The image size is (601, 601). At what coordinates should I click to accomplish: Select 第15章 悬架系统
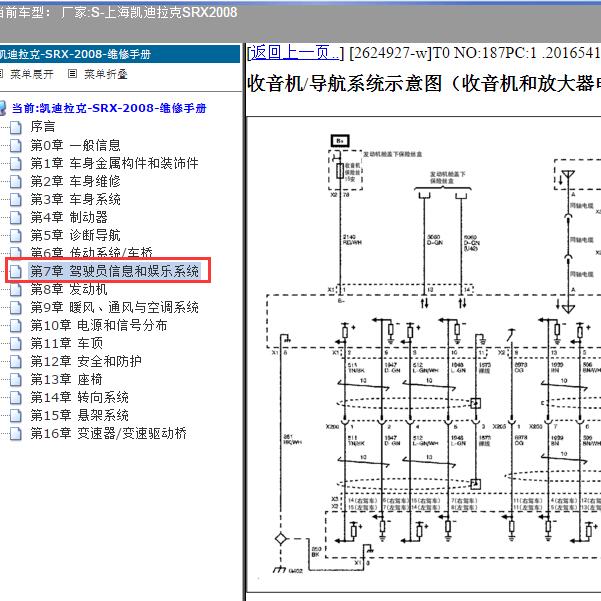[80, 415]
